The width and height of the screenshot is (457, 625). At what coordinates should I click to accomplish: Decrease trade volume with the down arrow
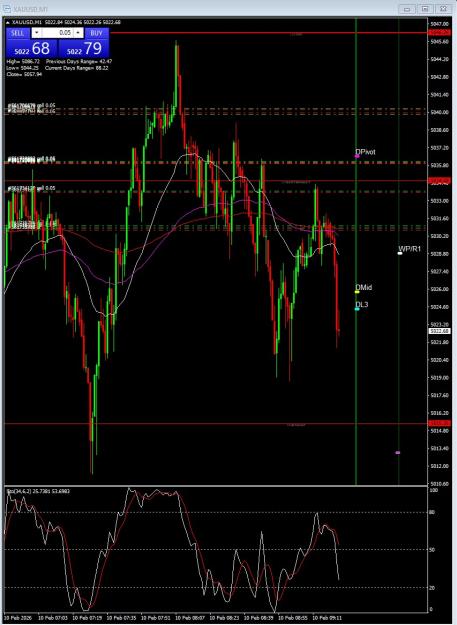[36, 33]
